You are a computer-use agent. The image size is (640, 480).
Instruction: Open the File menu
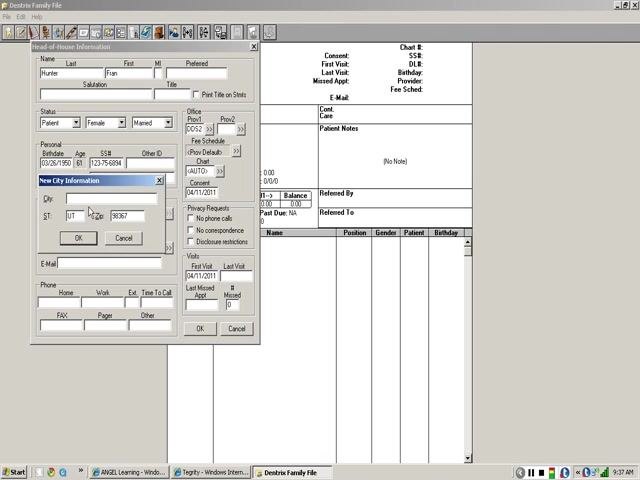click(7, 17)
